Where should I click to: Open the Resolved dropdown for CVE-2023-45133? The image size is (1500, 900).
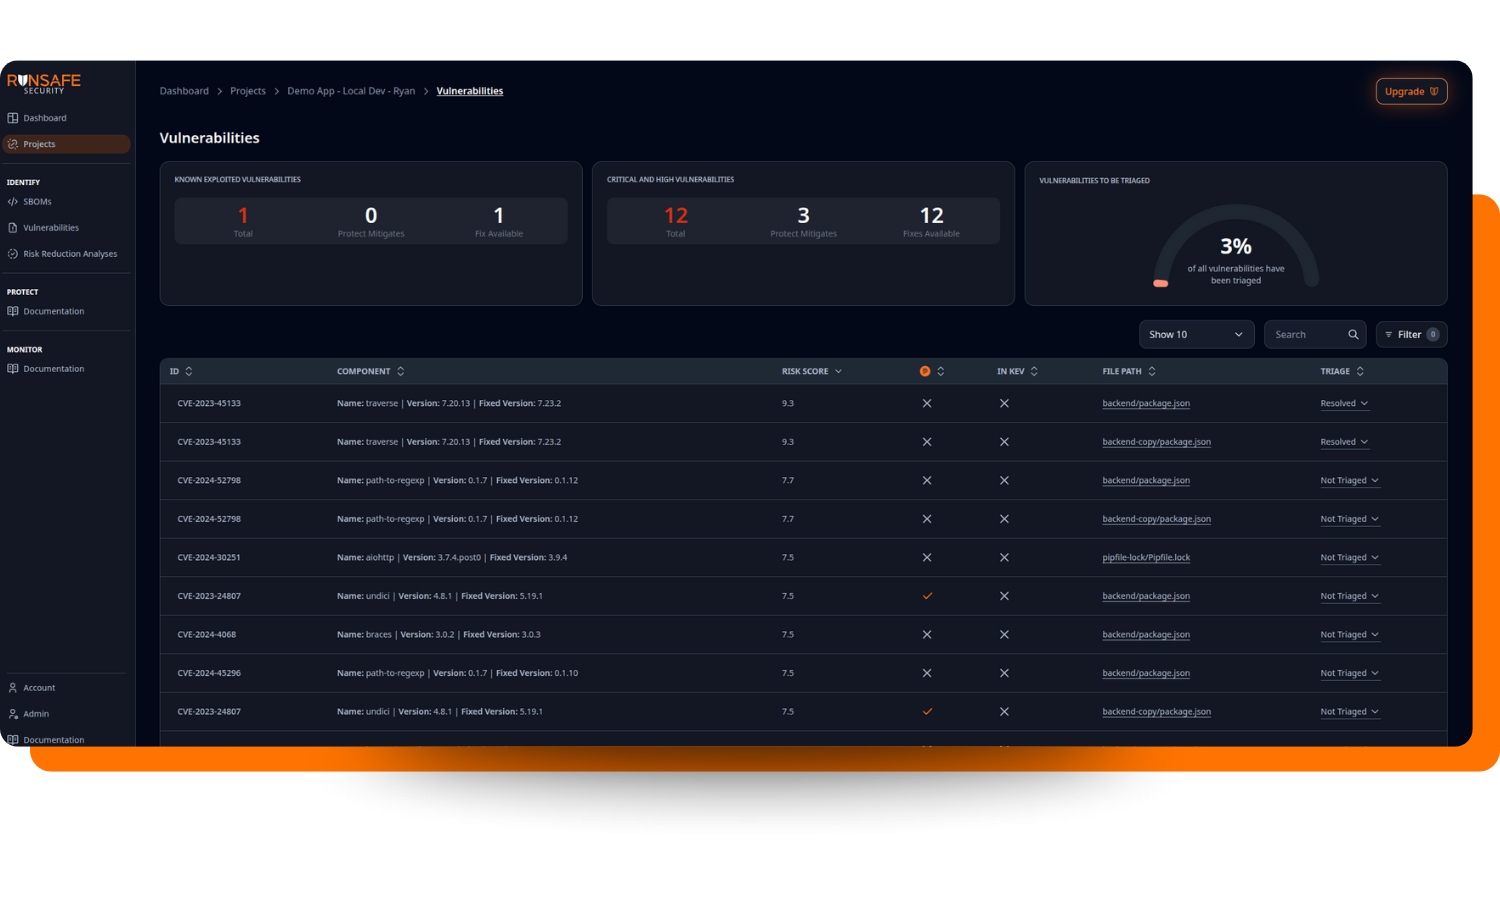tap(1344, 403)
